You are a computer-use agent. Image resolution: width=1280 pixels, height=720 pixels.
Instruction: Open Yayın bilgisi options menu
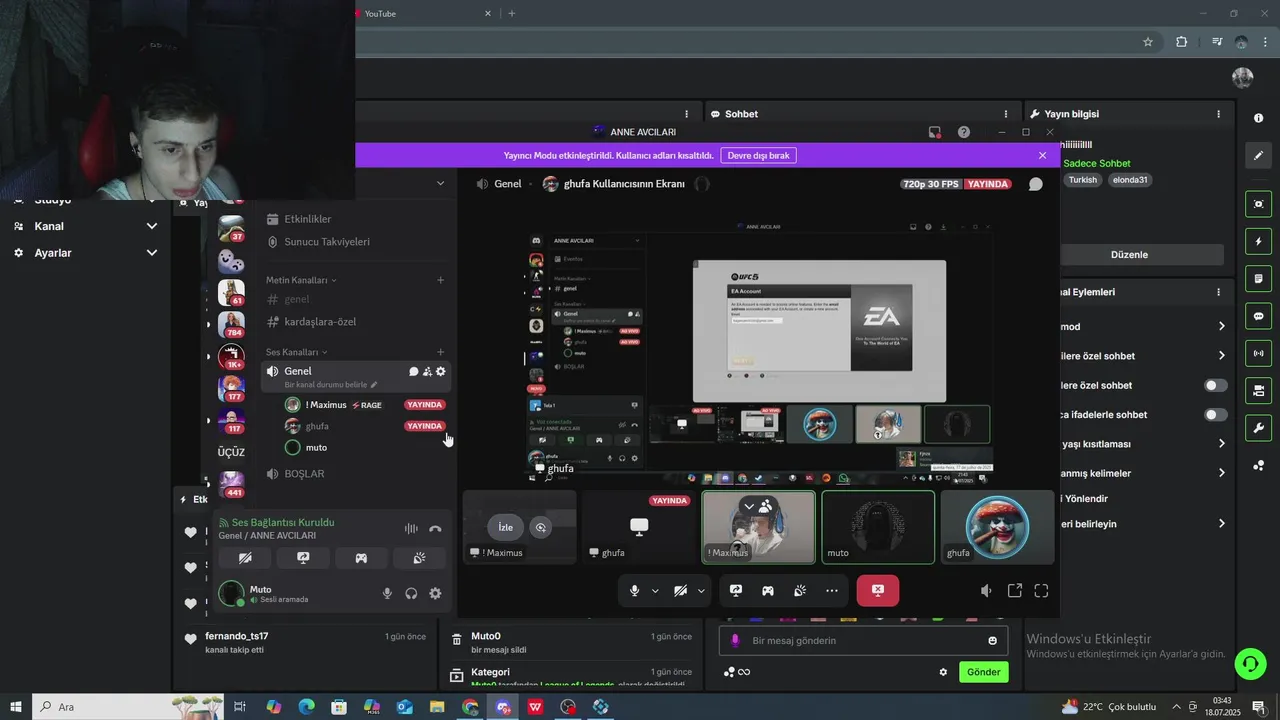1218,114
